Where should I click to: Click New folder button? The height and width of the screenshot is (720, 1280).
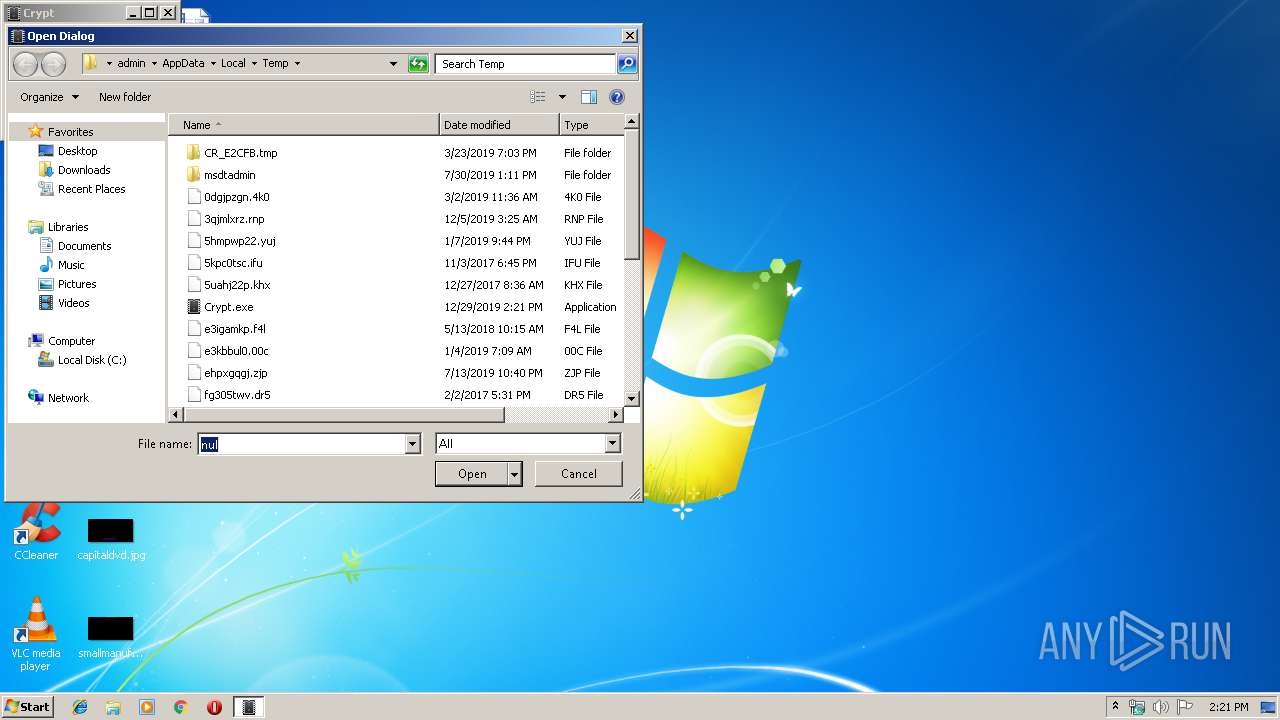(125, 97)
